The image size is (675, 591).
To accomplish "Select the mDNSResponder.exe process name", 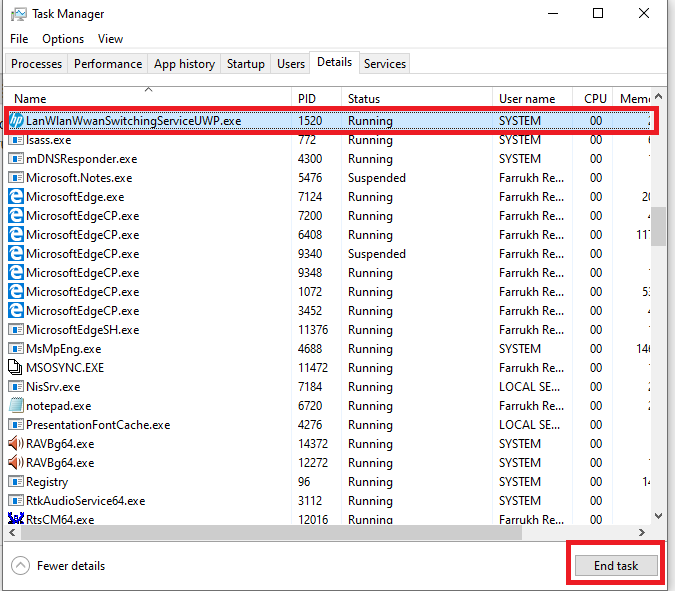I will (81, 159).
